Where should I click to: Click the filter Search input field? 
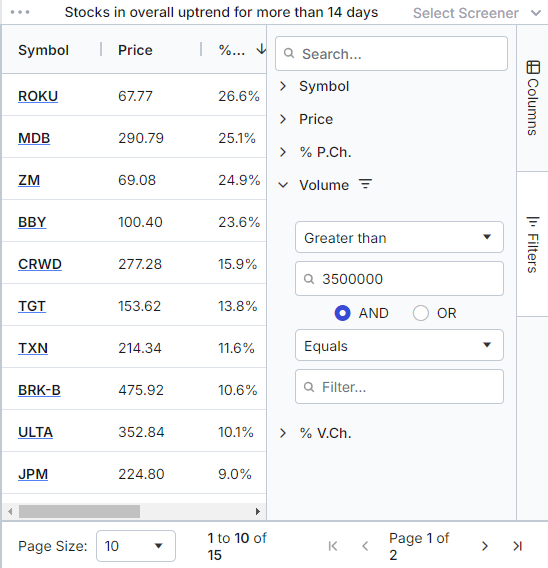pyautogui.click(x=391, y=54)
